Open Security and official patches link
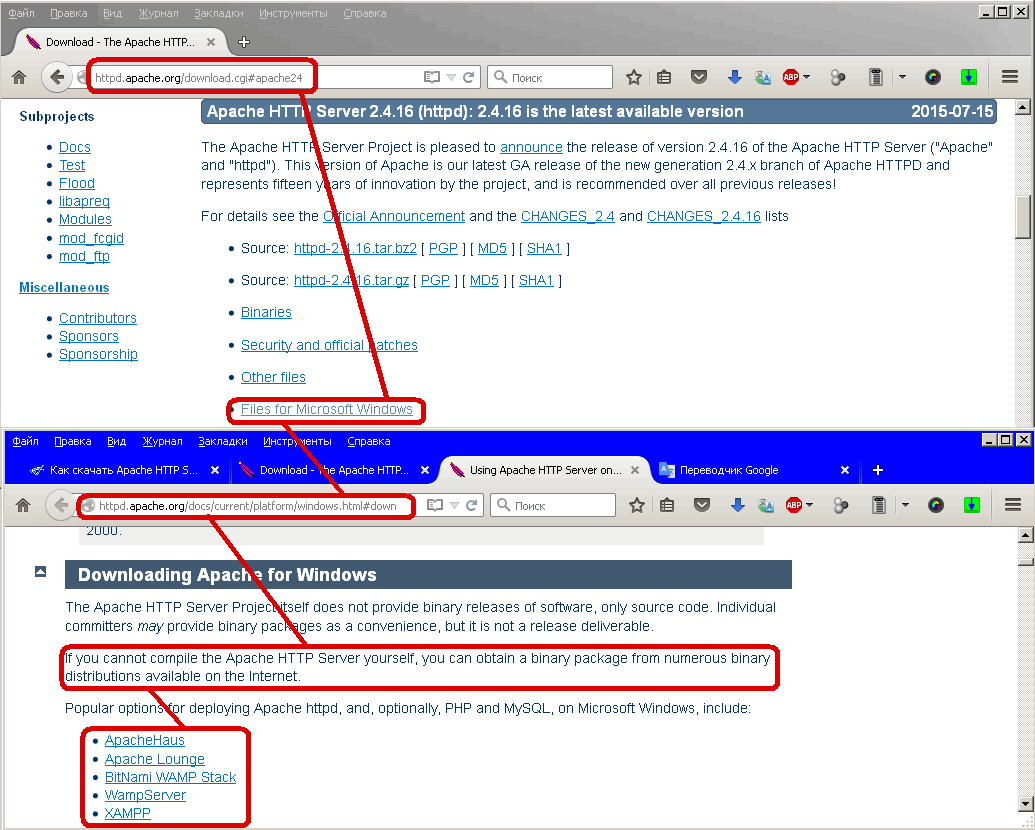 click(329, 345)
